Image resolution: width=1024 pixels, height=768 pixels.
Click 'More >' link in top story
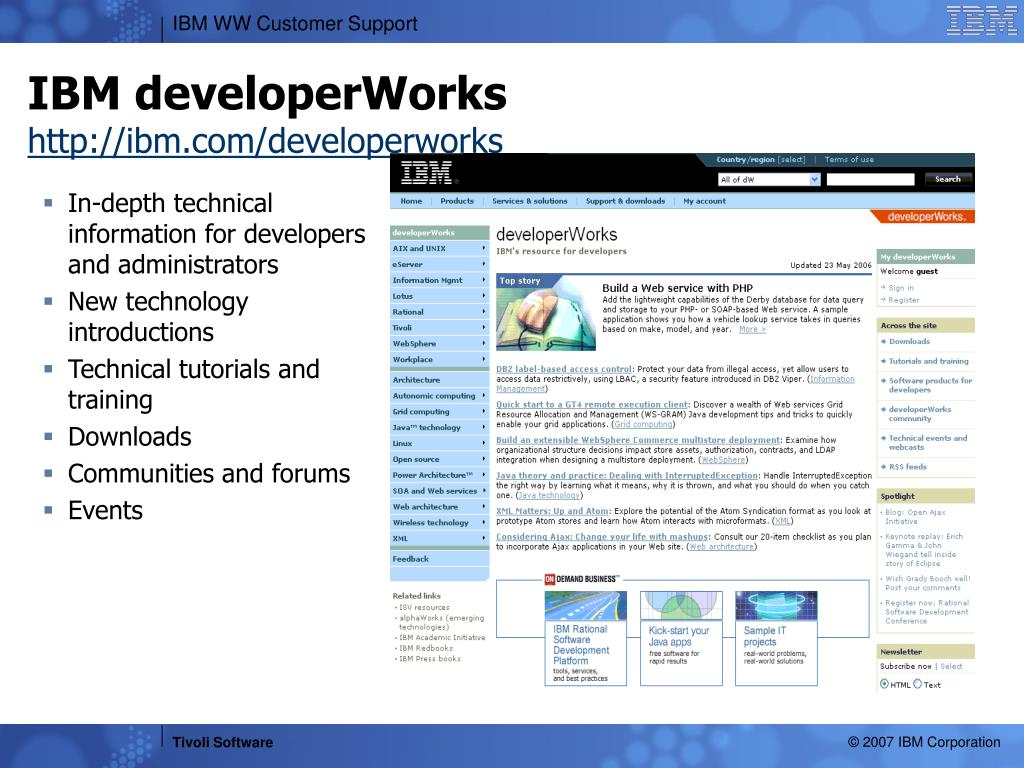752,329
